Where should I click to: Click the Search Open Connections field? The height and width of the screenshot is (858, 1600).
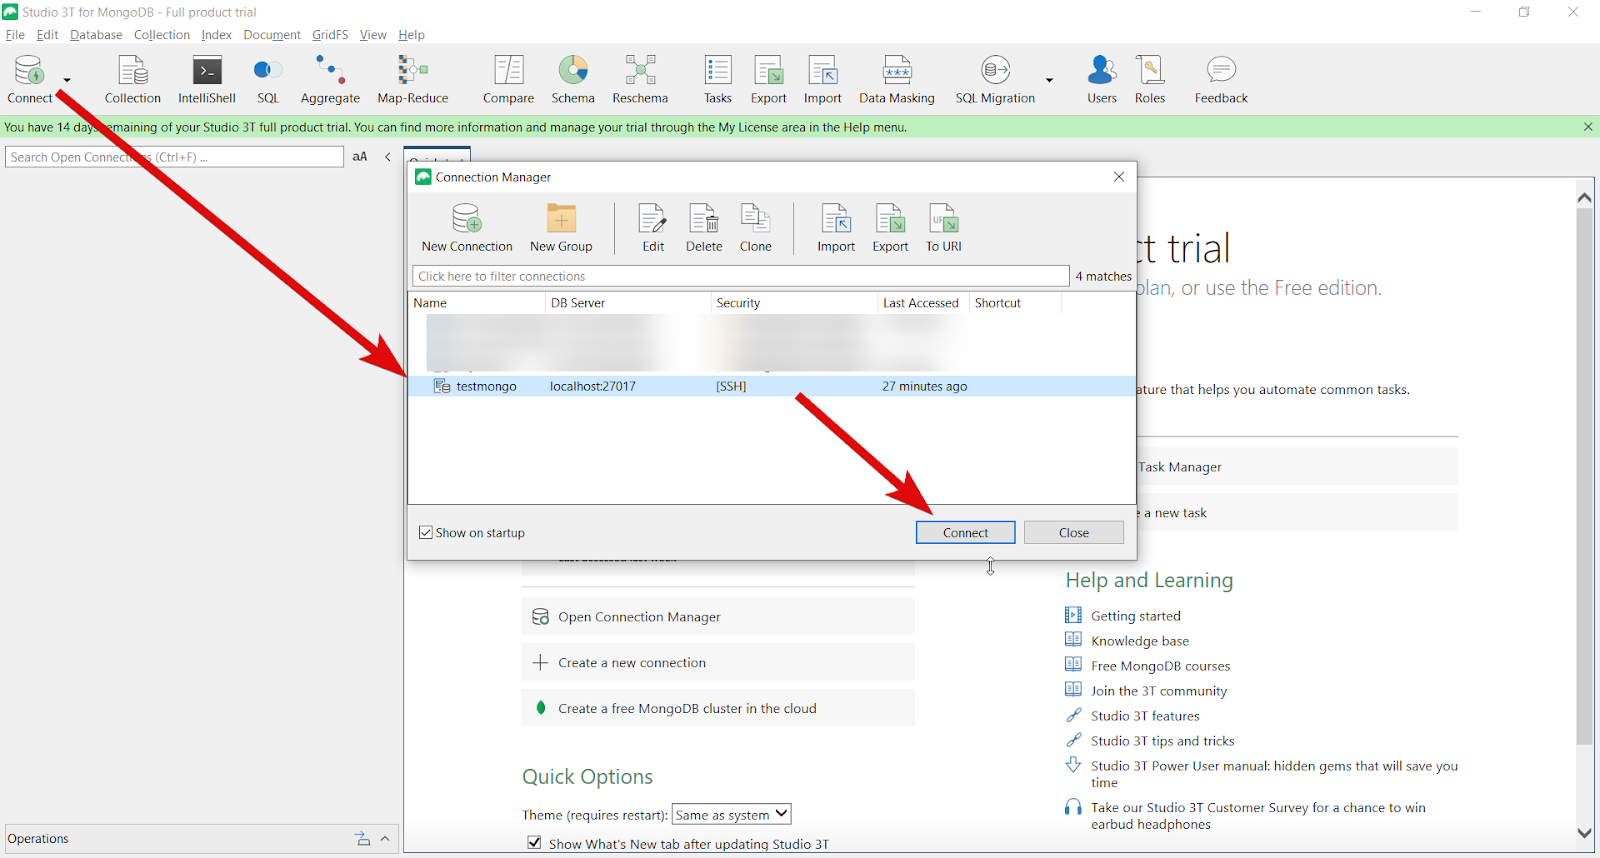(175, 157)
